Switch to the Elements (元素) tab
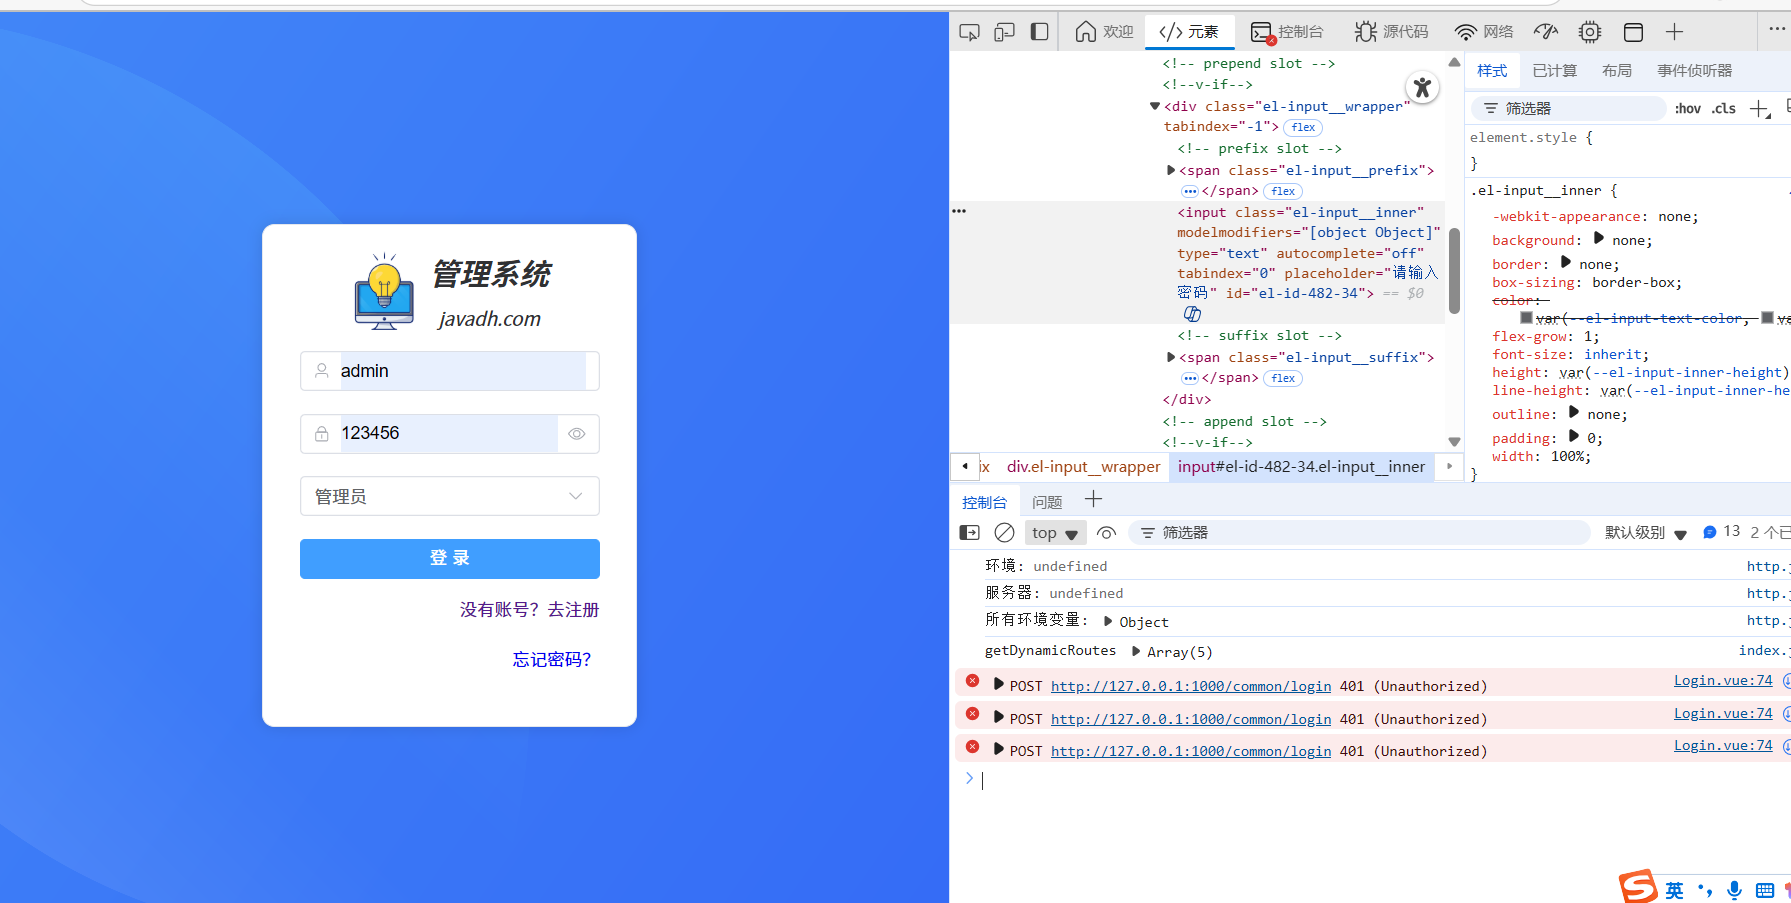The width and height of the screenshot is (1791, 903). point(1189,32)
